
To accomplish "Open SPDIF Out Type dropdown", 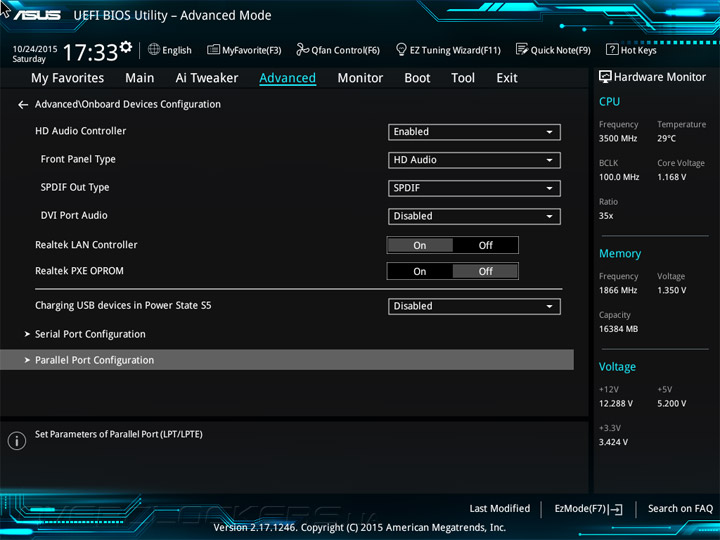I will (x=474, y=188).
